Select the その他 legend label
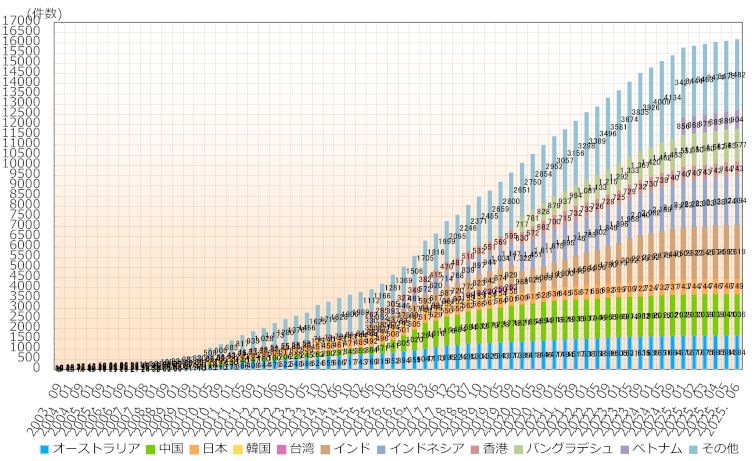 tap(719, 448)
